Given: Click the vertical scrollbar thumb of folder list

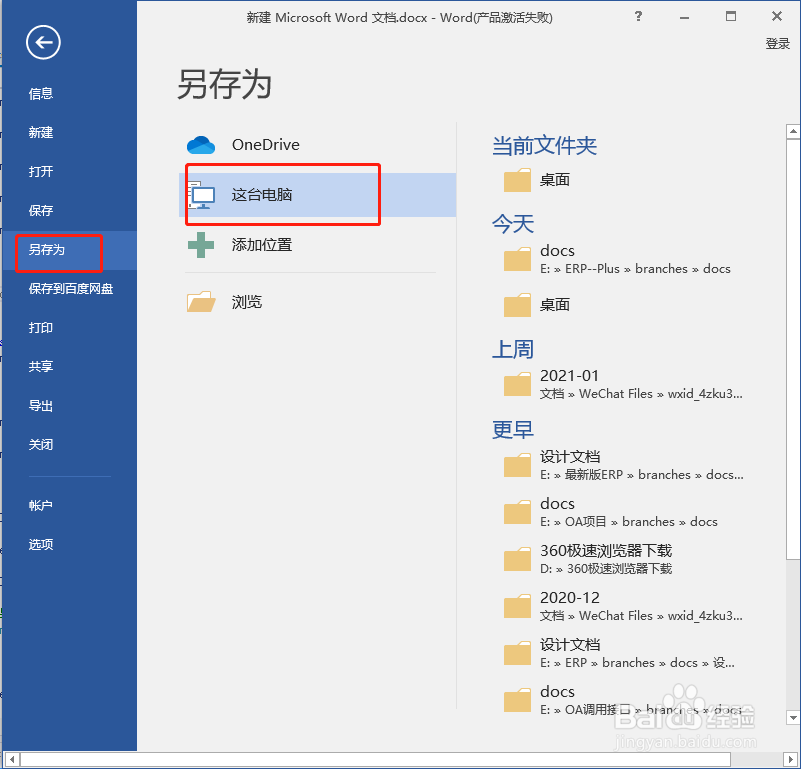Looking at the screenshot, I should coord(793,348).
